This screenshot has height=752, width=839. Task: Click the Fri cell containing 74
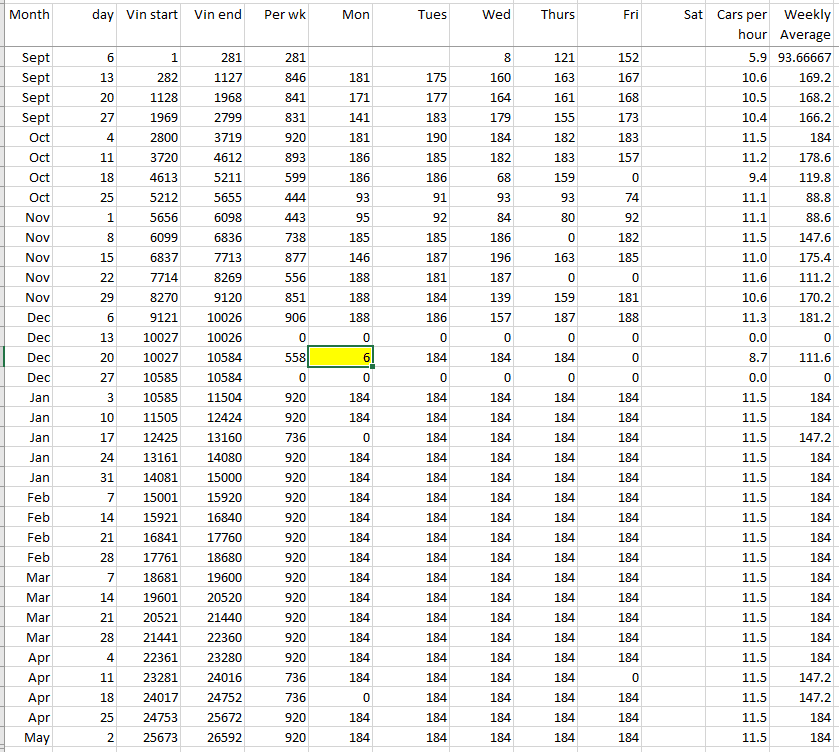(x=610, y=197)
